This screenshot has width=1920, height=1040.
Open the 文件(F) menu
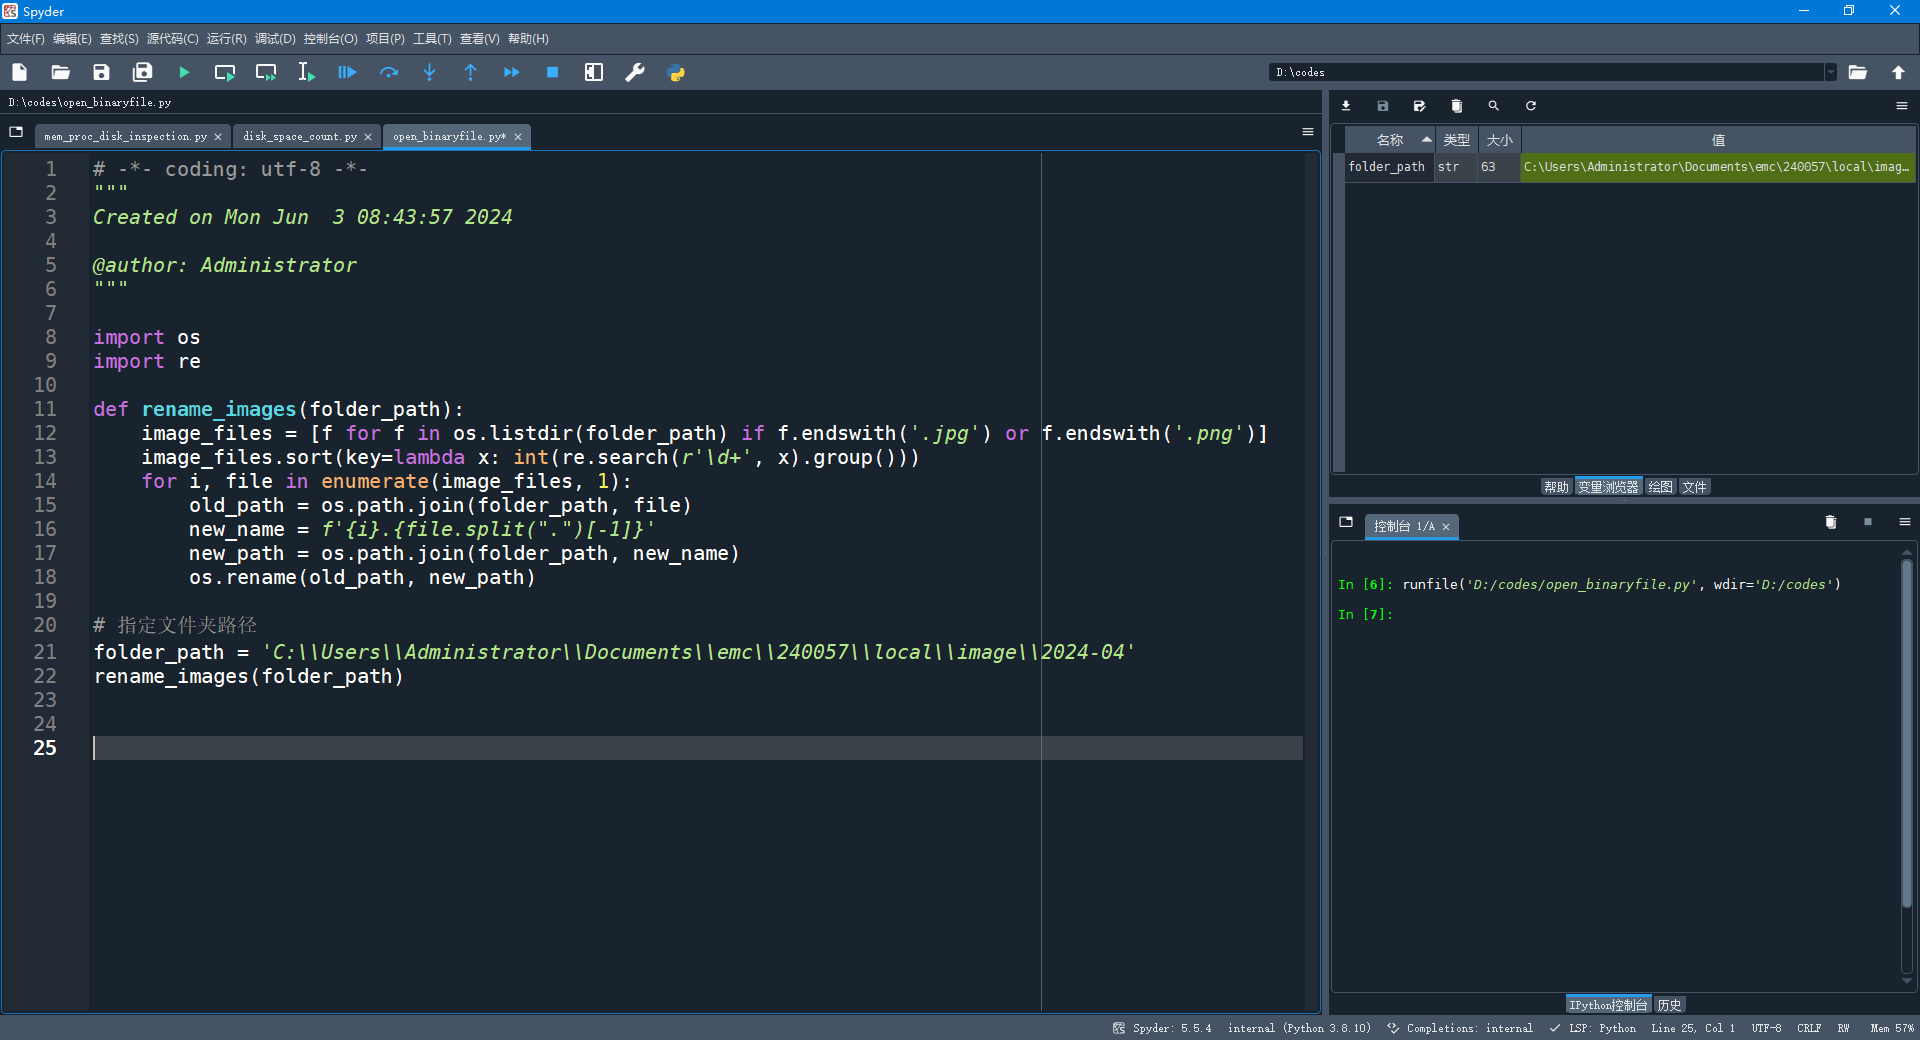pyautogui.click(x=26, y=39)
